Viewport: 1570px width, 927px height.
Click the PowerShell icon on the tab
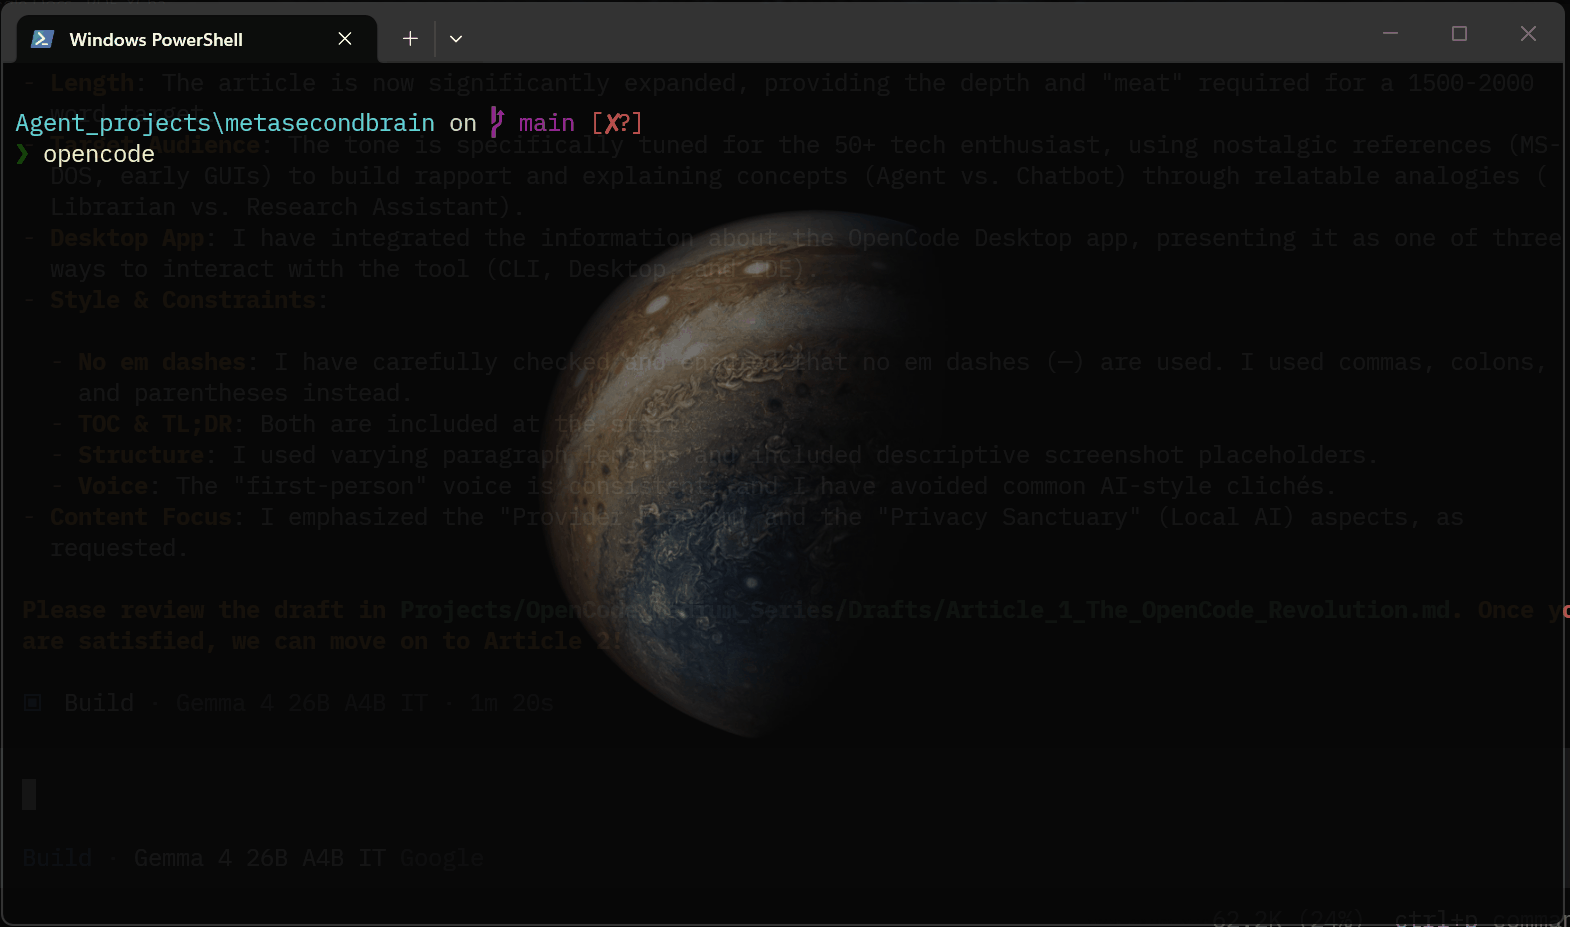[42, 39]
